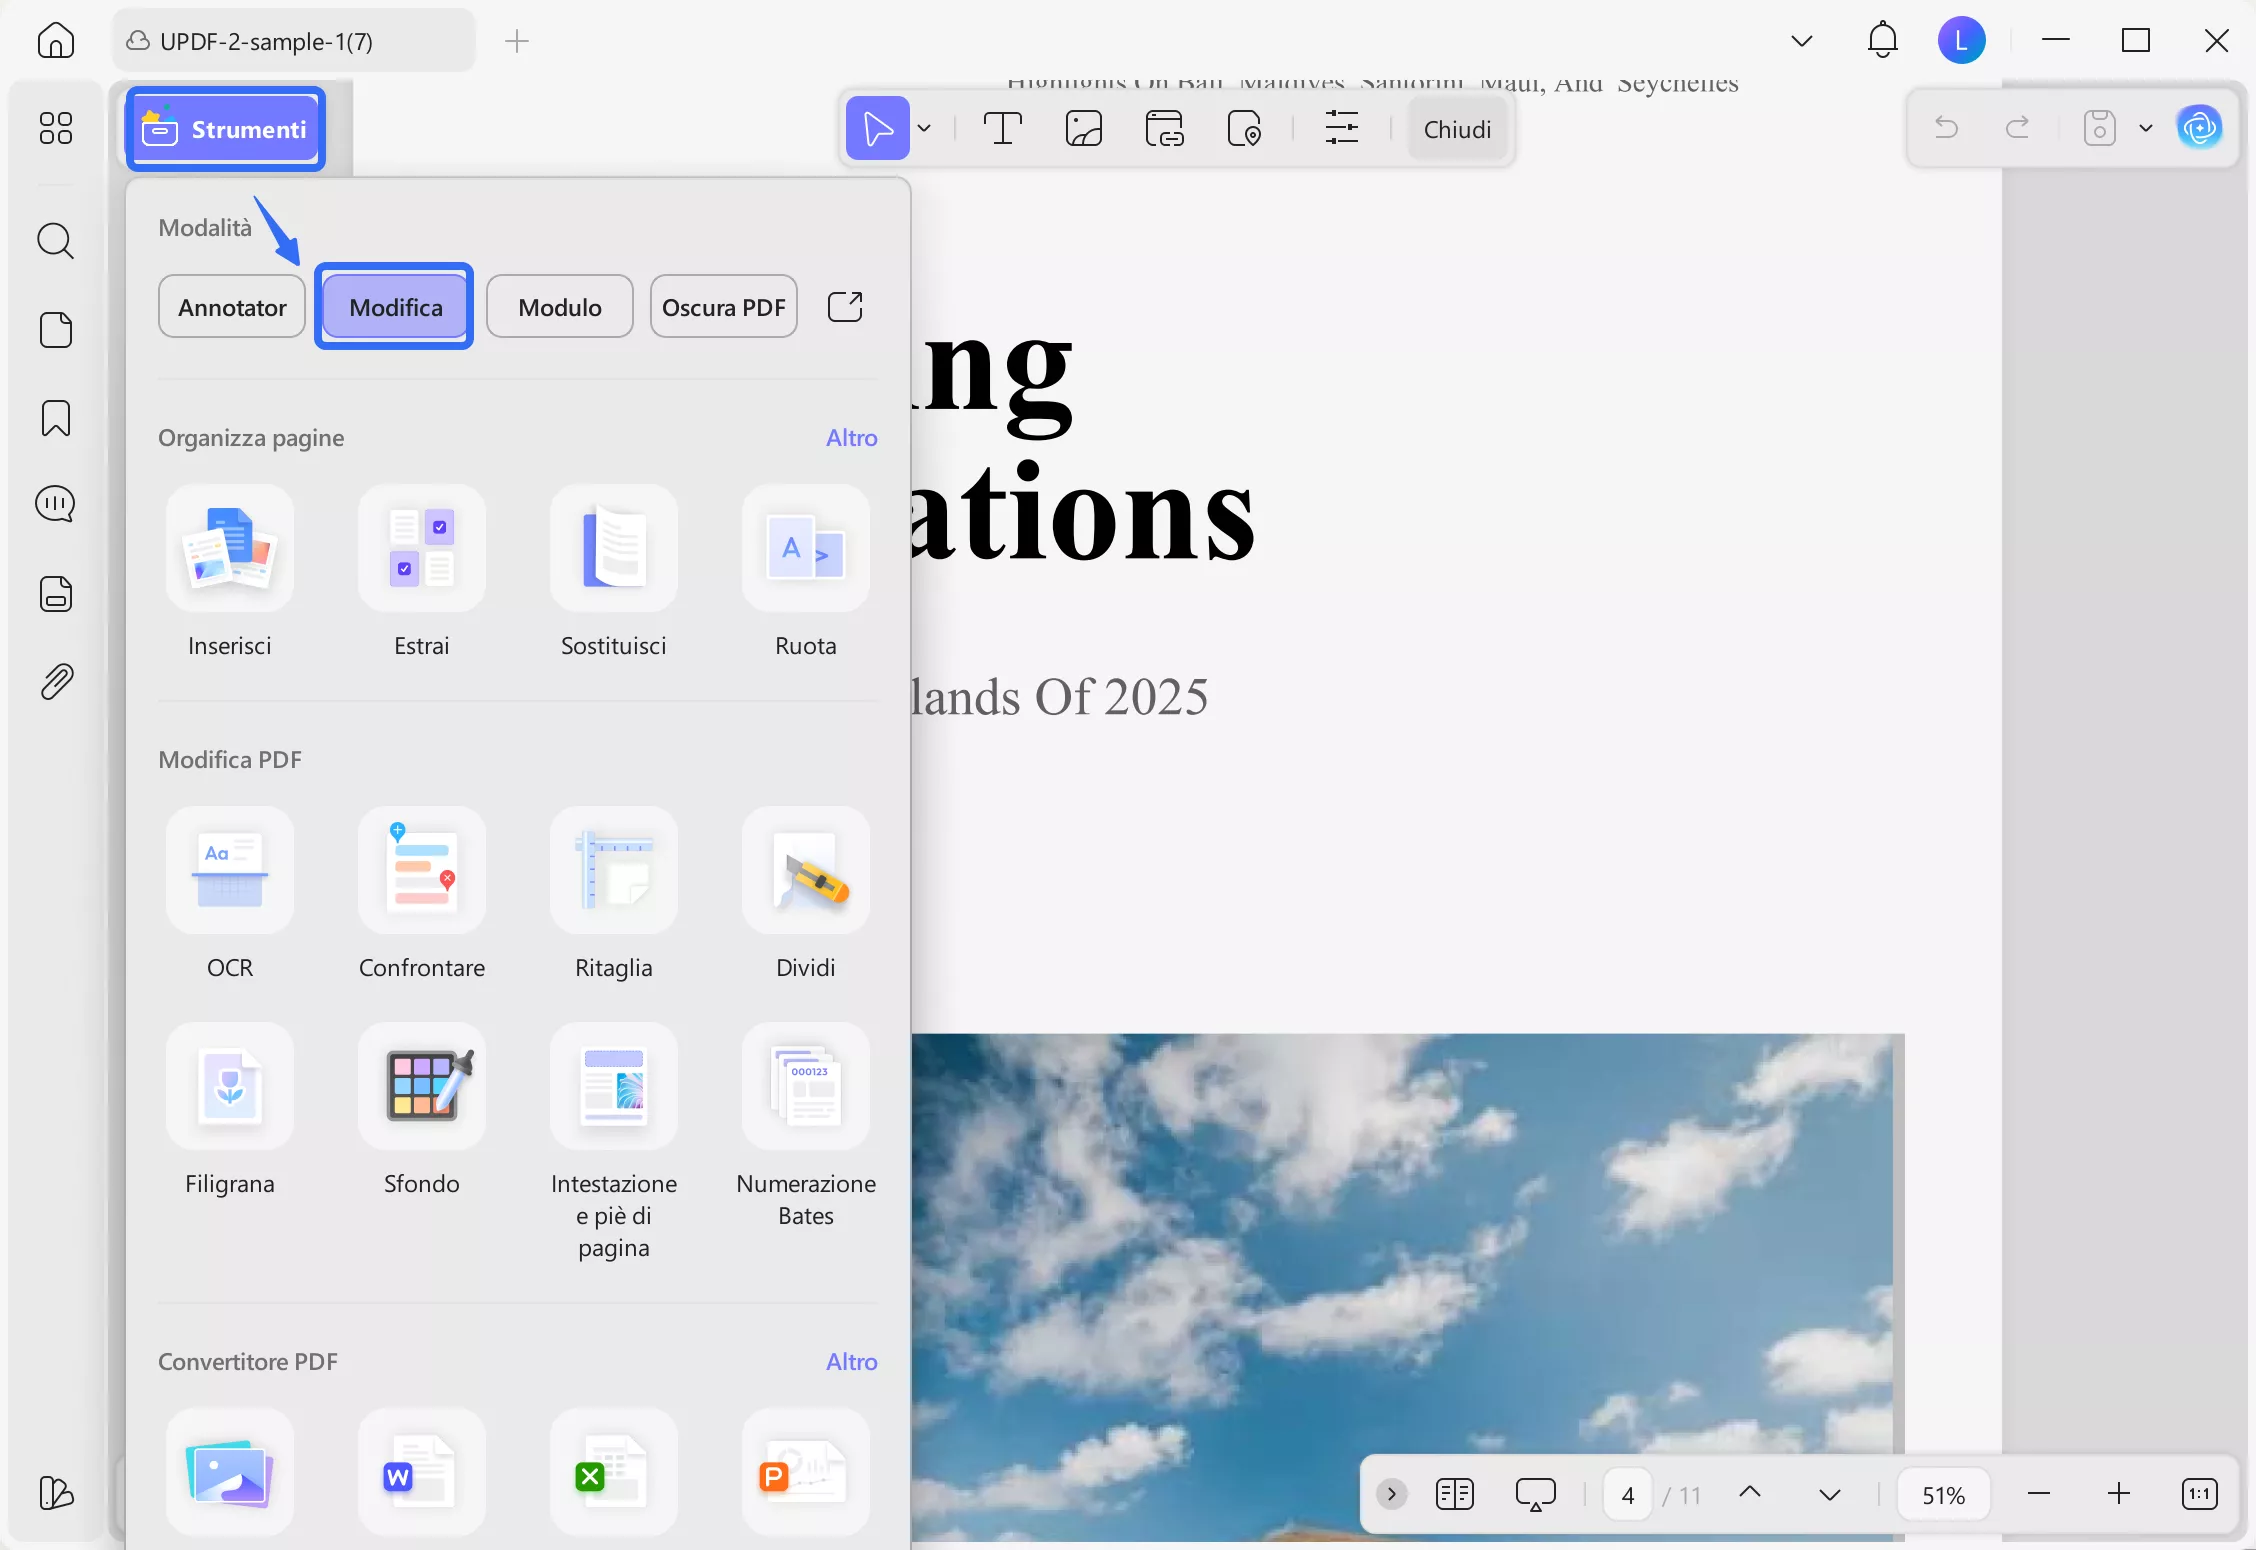The width and height of the screenshot is (2256, 1550).
Task: Select the Link tool in the toolbar
Action: [x=1163, y=128]
